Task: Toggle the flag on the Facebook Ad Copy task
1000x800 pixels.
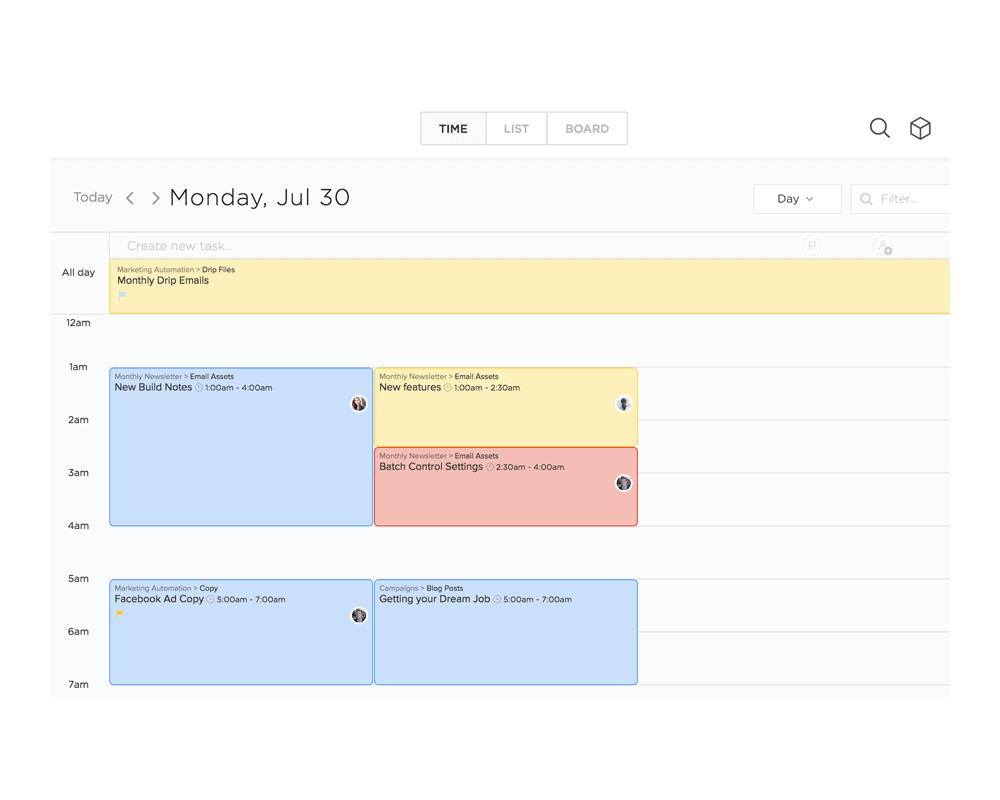Action: (x=120, y=614)
